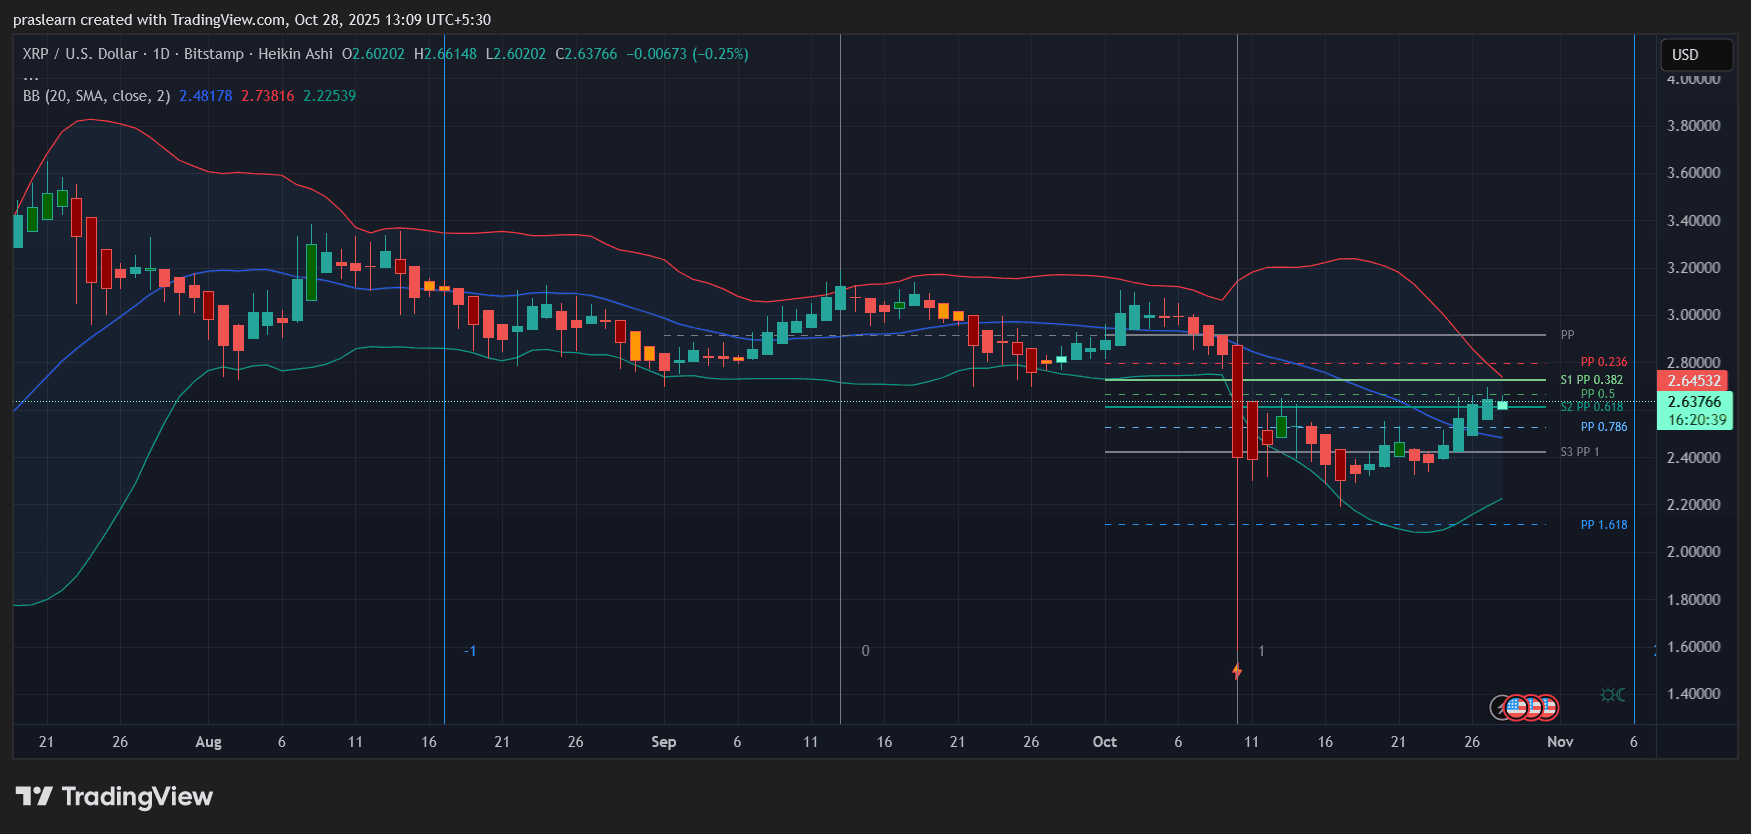
Task: Click the close value C2.63766 in legend
Action: (586, 54)
